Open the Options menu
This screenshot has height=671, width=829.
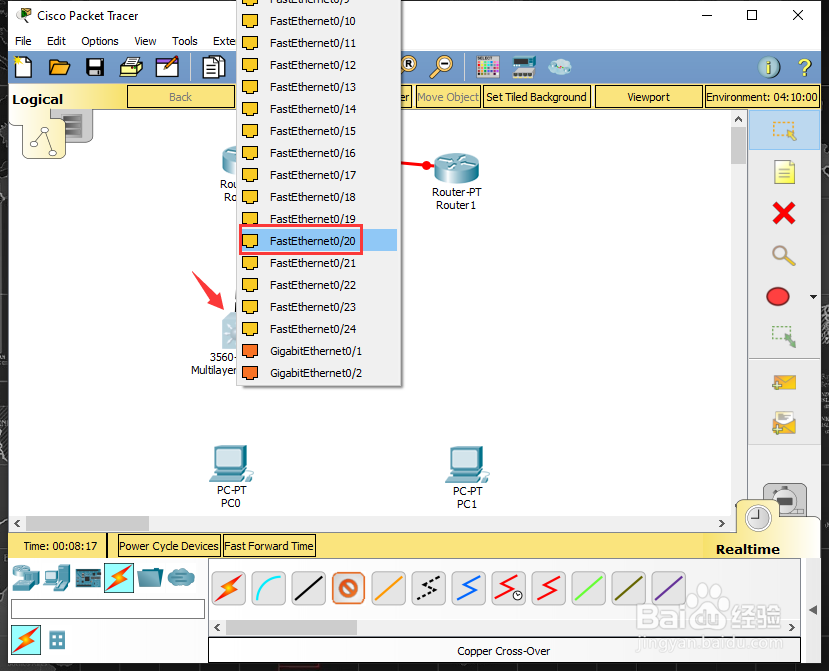click(x=99, y=41)
